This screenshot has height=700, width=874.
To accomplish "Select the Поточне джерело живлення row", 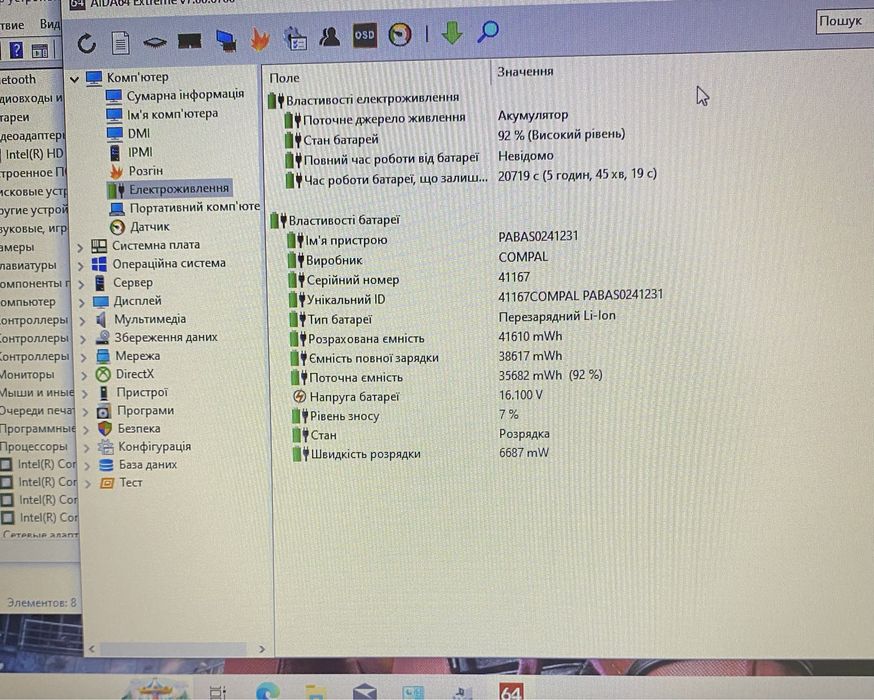I will pyautogui.click(x=427, y=118).
